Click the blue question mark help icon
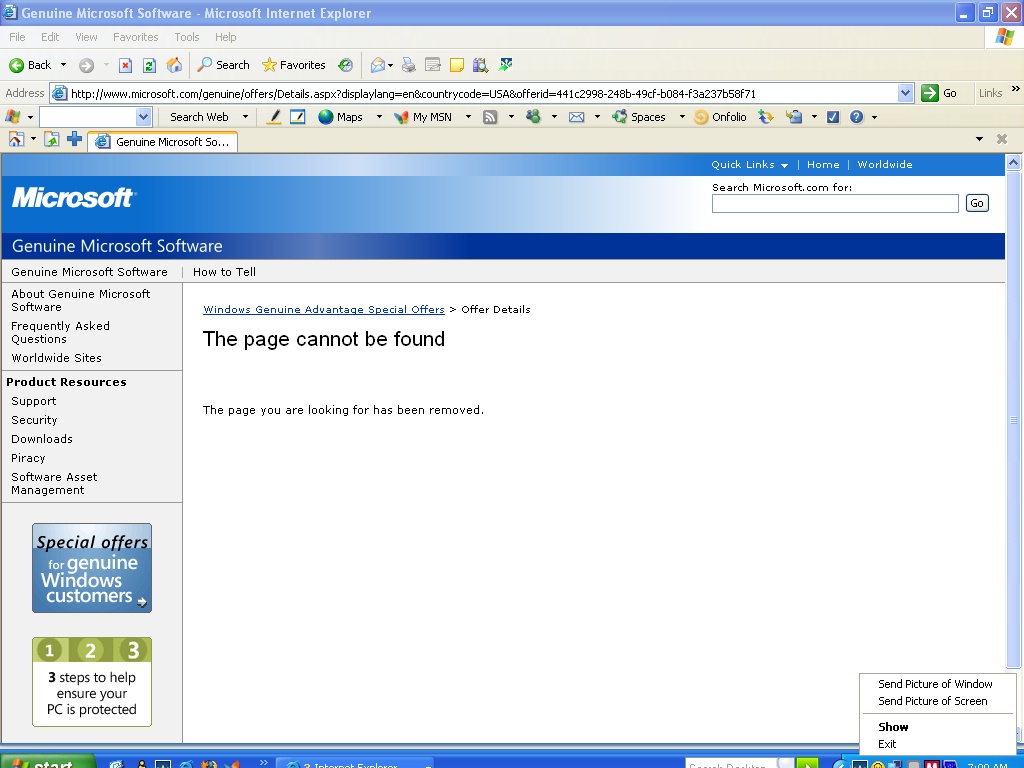This screenshot has width=1024, height=768. point(856,117)
